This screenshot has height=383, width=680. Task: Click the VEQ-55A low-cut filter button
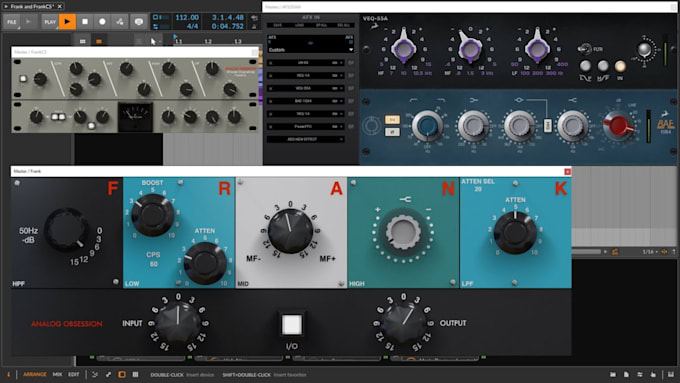pyautogui.click(x=585, y=65)
